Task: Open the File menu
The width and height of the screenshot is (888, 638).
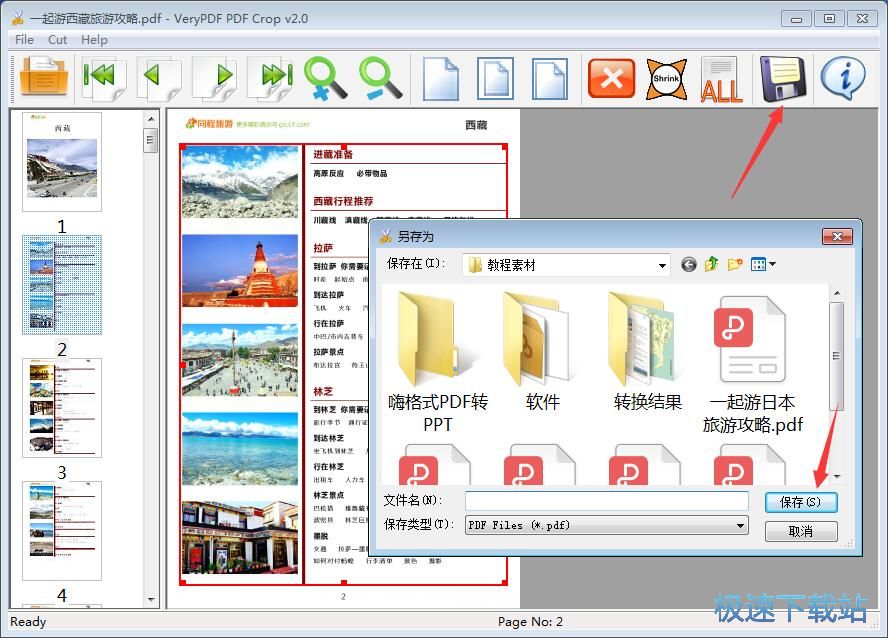Action: tap(23, 39)
